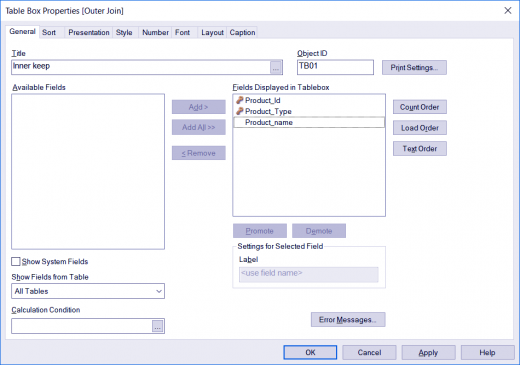Select the Number tab
The height and width of the screenshot is (365, 520).
(155, 32)
